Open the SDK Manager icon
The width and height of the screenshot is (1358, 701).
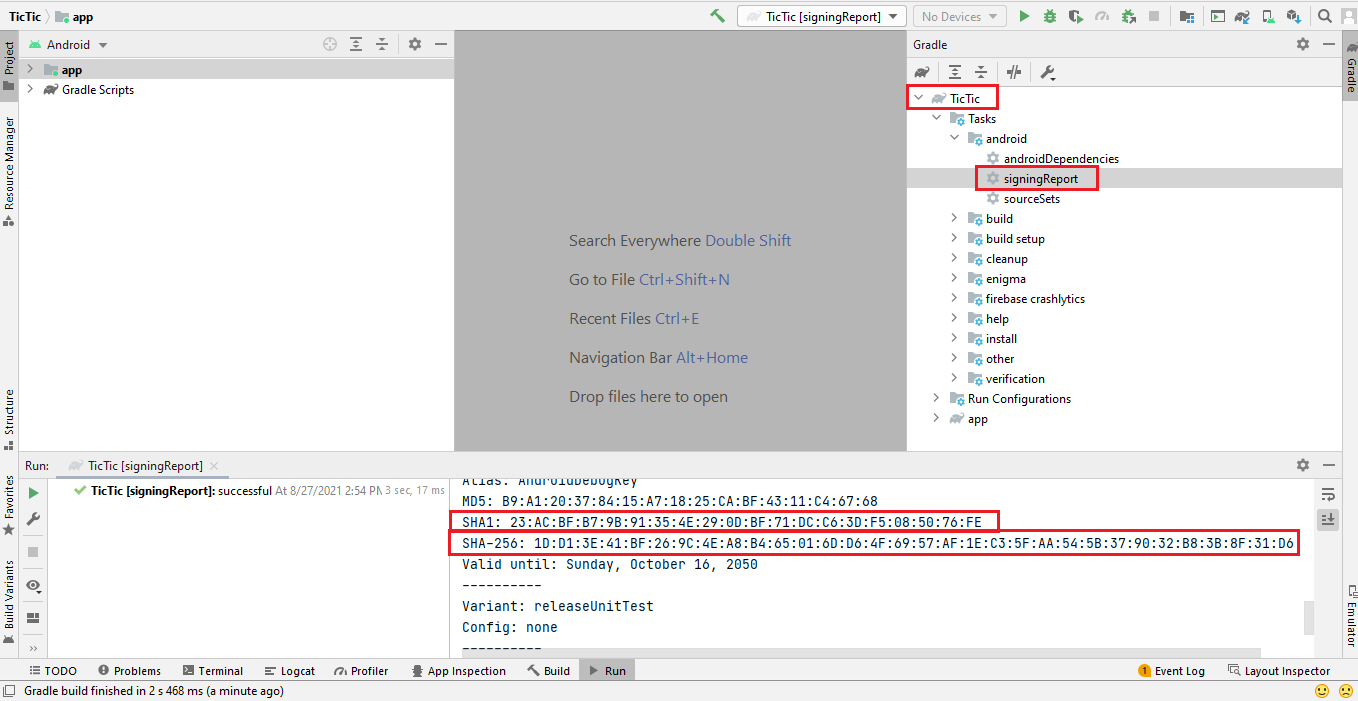(x=1294, y=16)
